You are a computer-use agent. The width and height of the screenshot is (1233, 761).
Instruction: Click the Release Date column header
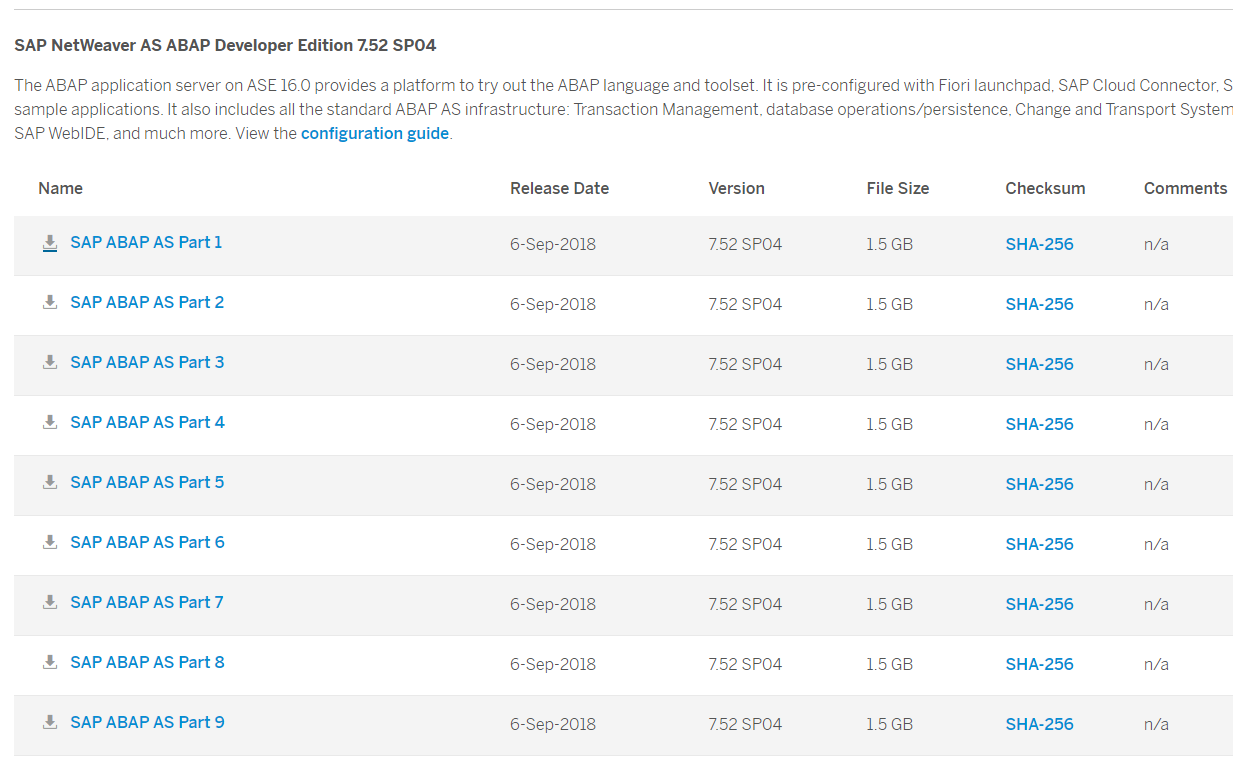coord(559,188)
